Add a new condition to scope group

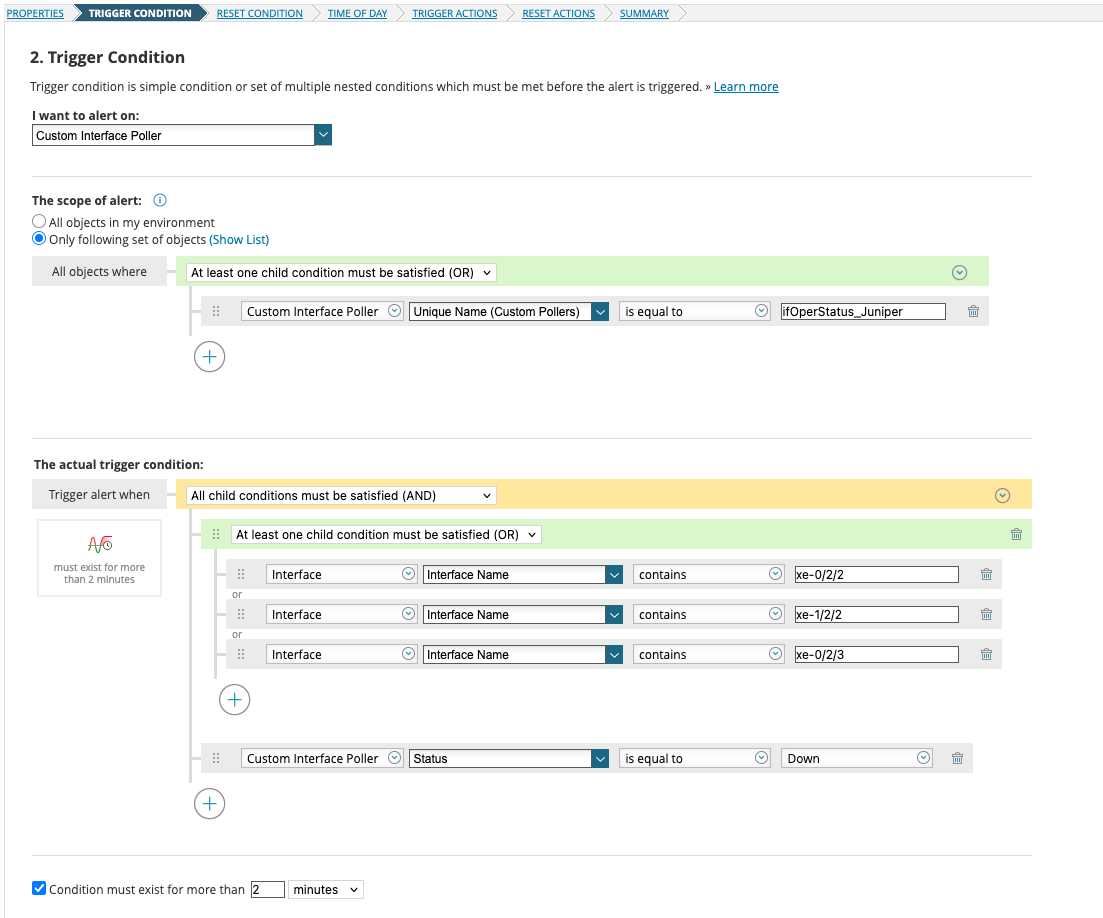point(210,357)
